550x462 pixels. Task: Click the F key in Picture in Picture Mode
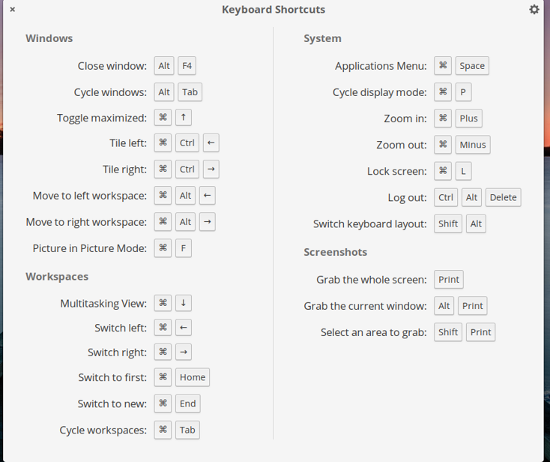183,248
